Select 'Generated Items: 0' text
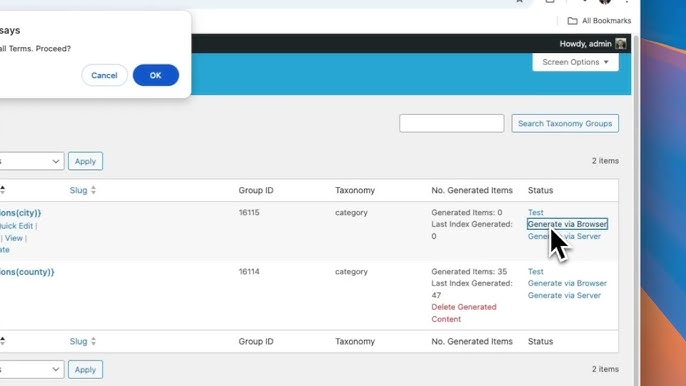686x386 pixels. pyautogui.click(x=467, y=212)
